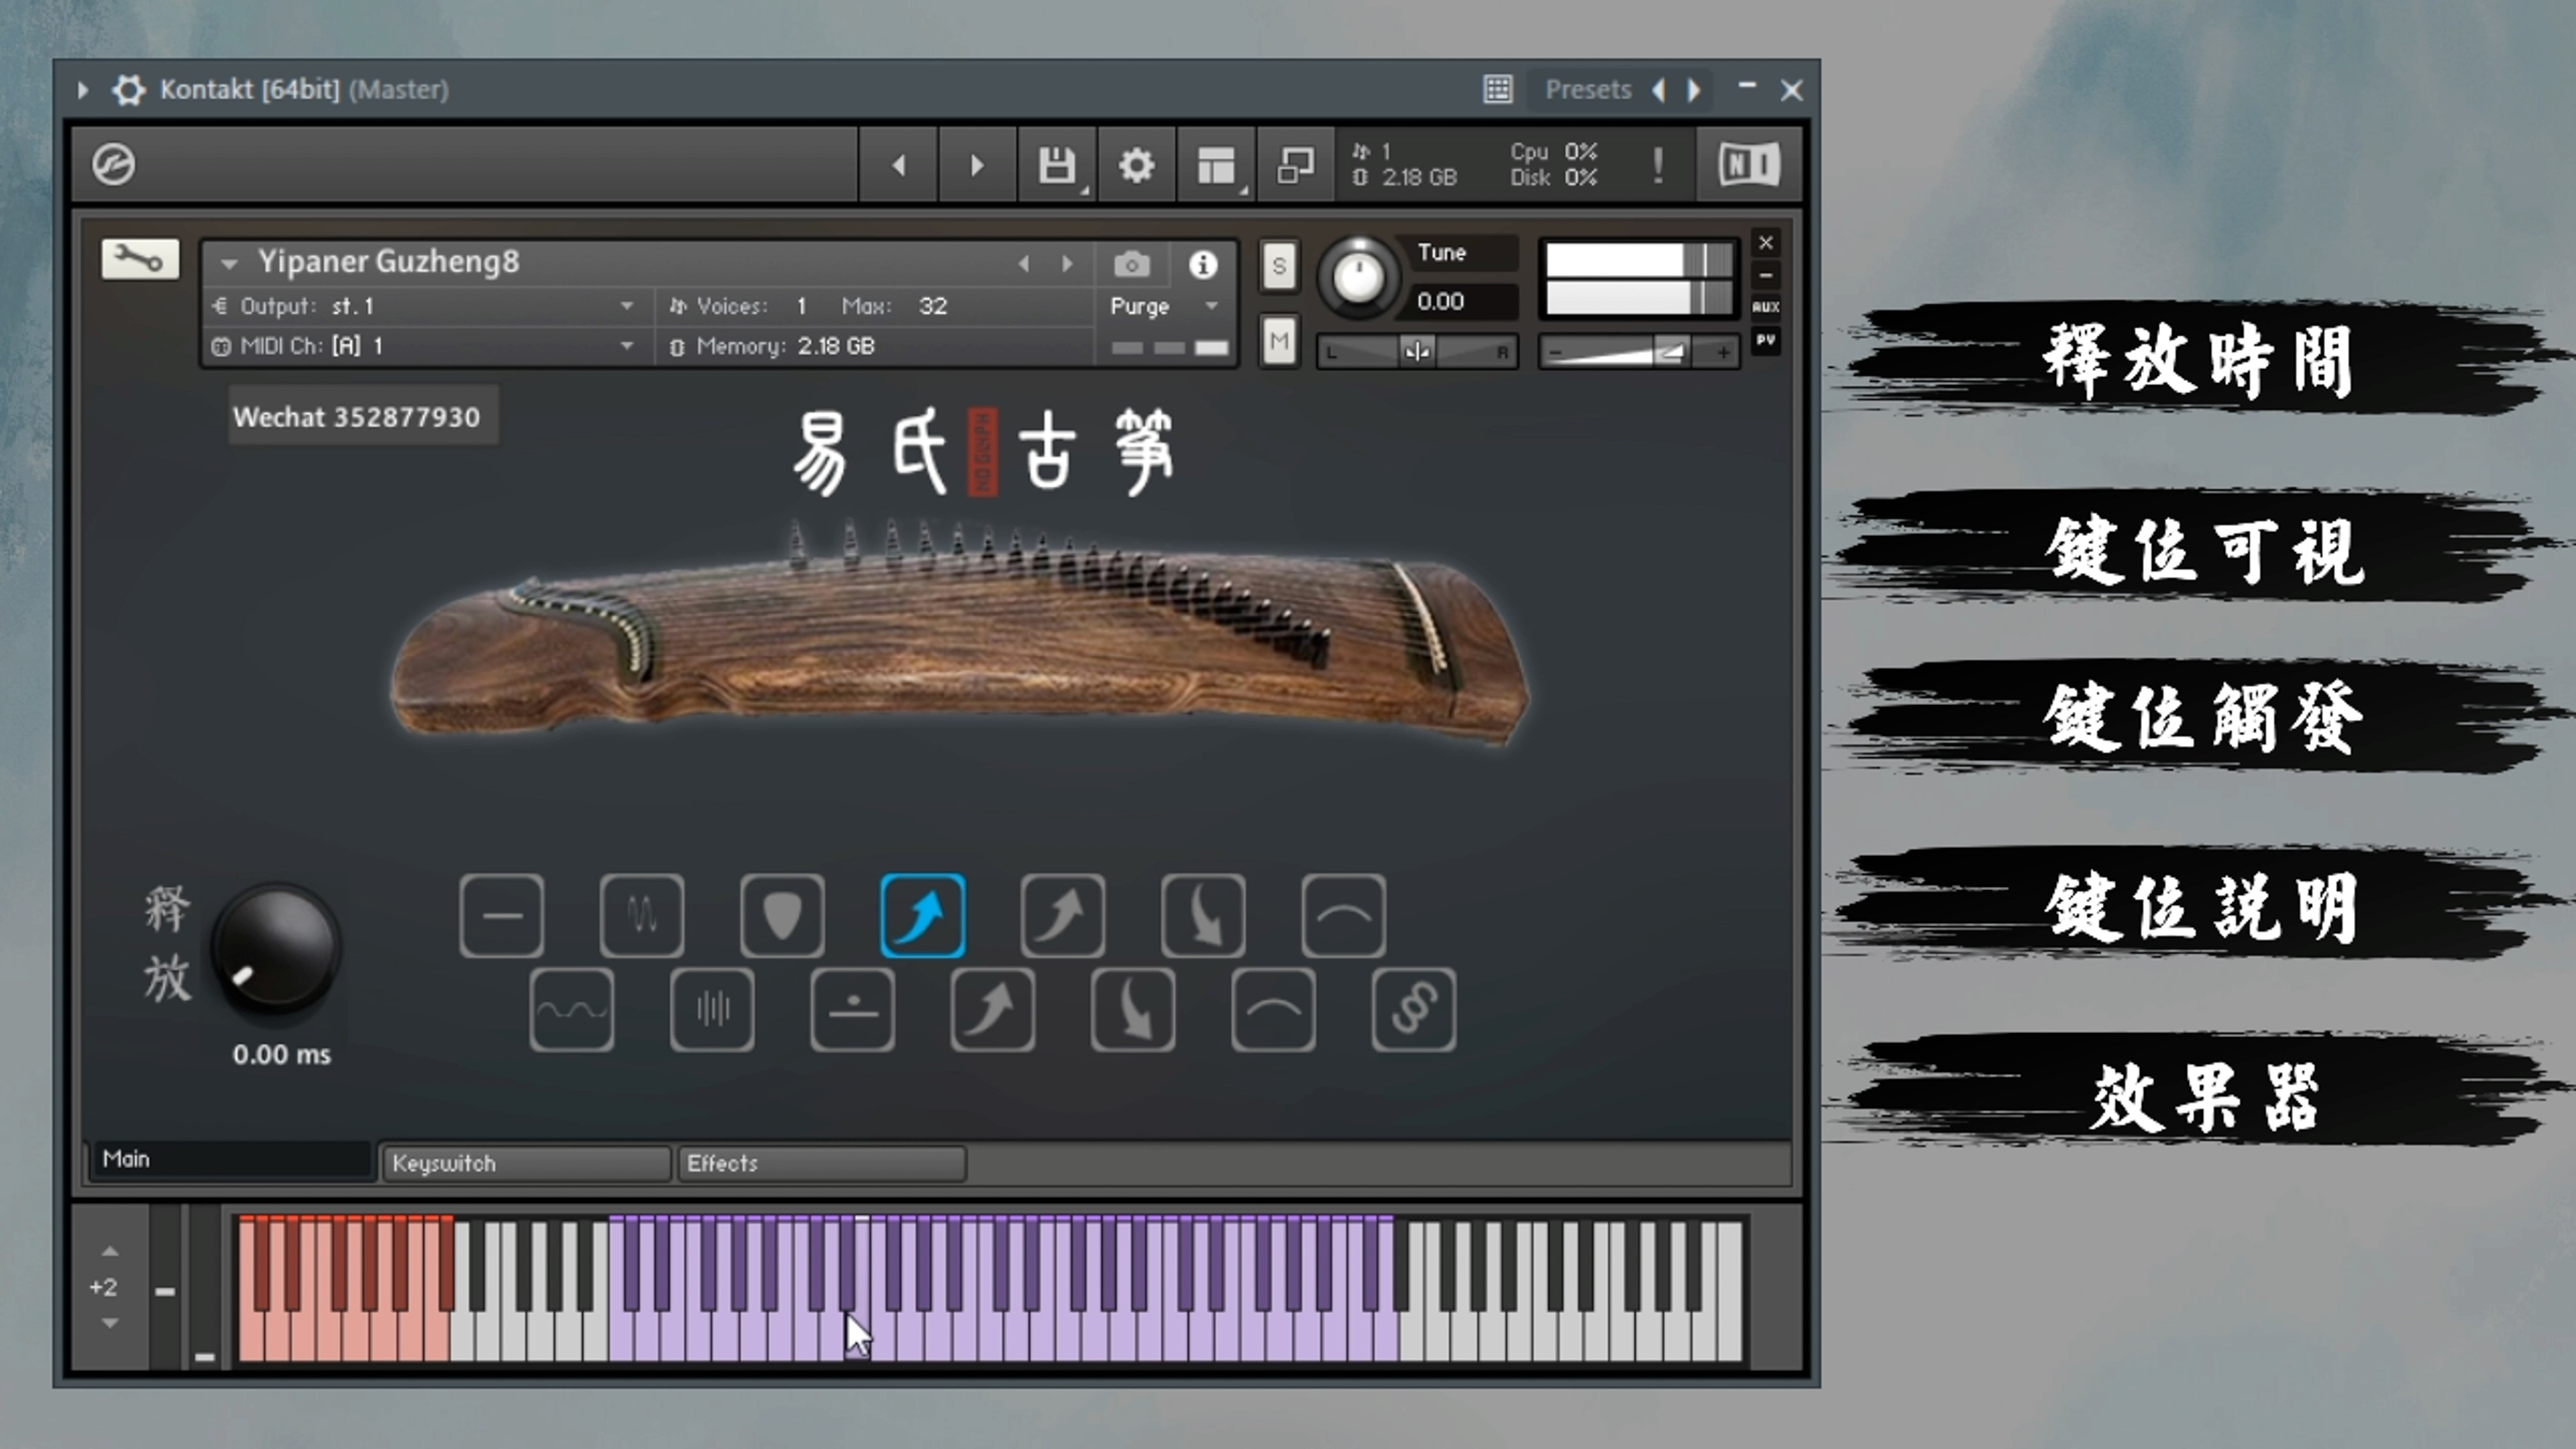
Task: Select the down-curved arrow articulation in upper row
Action: [1203, 915]
